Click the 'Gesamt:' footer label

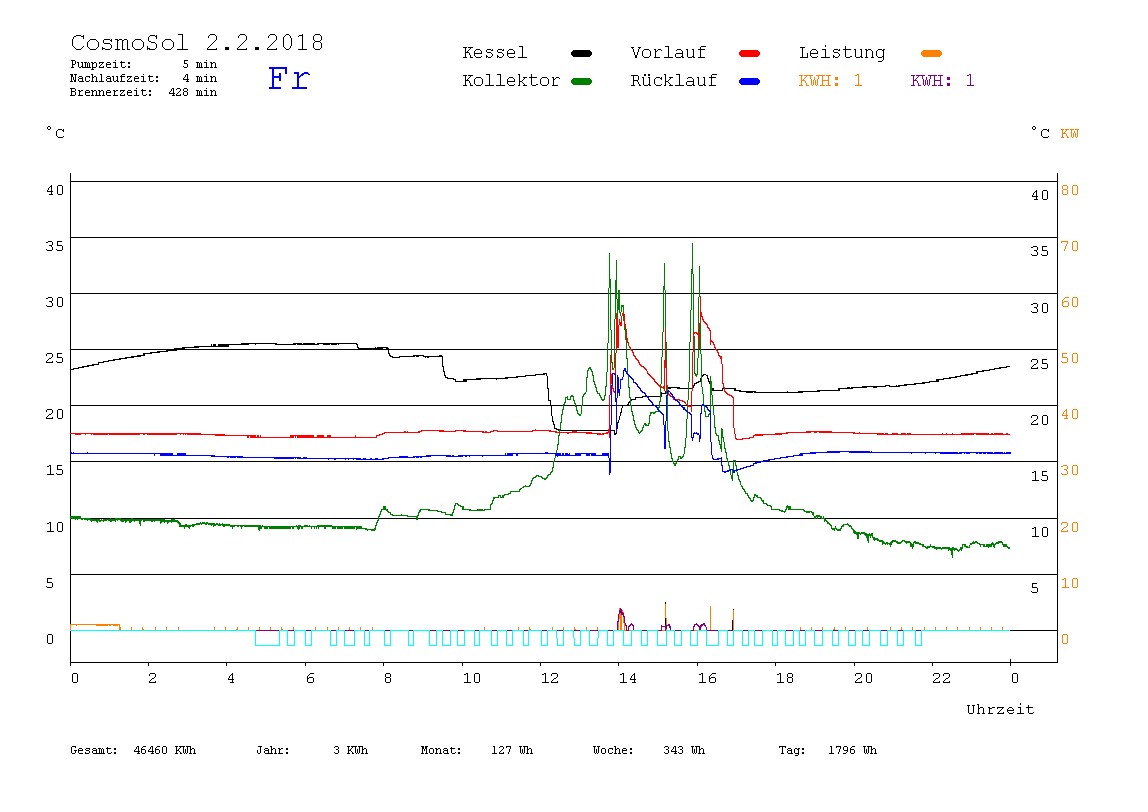94,750
